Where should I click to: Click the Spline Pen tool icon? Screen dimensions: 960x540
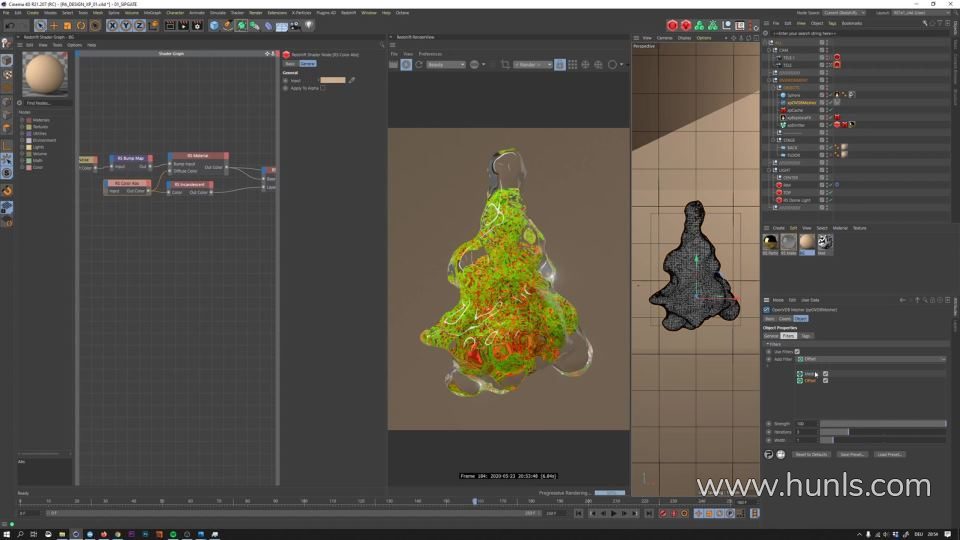pyautogui.click(x=228, y=26)
